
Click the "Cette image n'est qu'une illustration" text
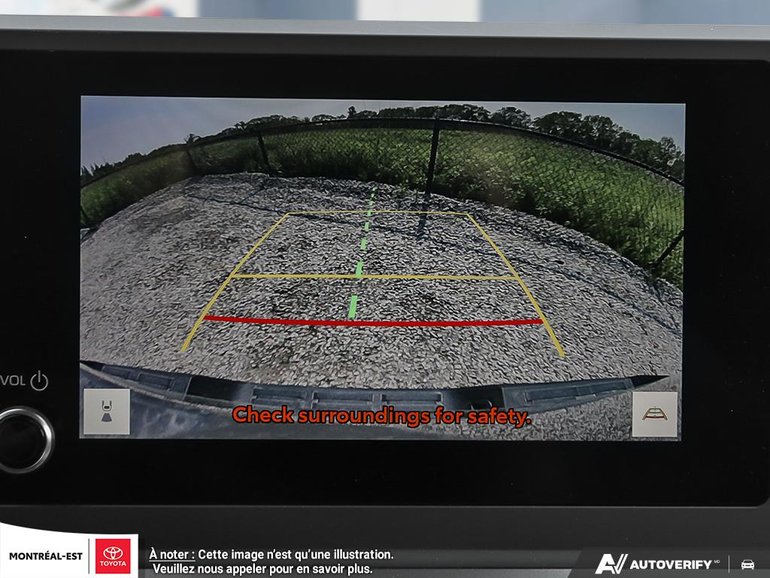[x=296, y=554]
